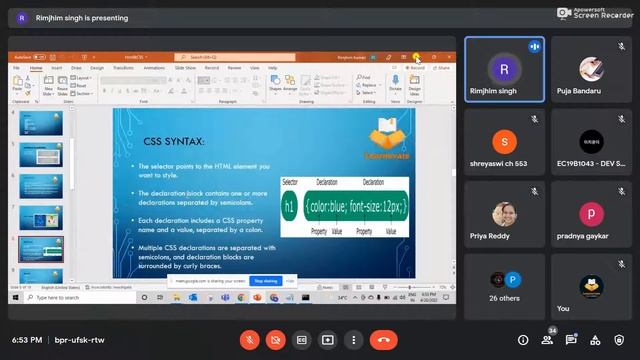Click the Share button in PowerPoint
Image resolution: width=640 pixels, height=360 pixels.
tap(441, 68)
